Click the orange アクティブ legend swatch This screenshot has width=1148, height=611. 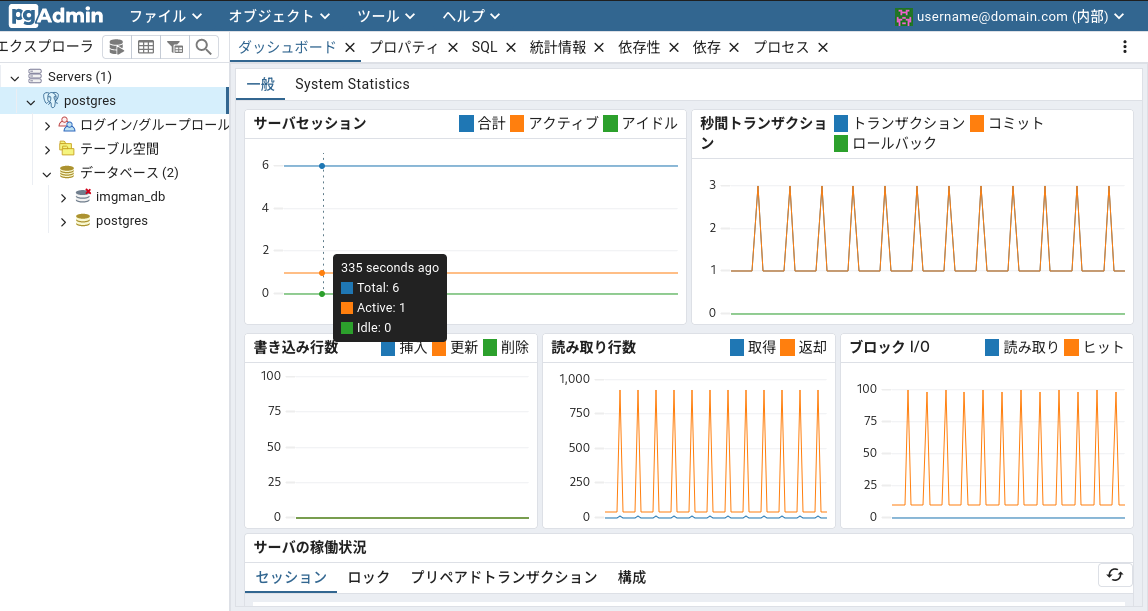click(x=517, y=124)
